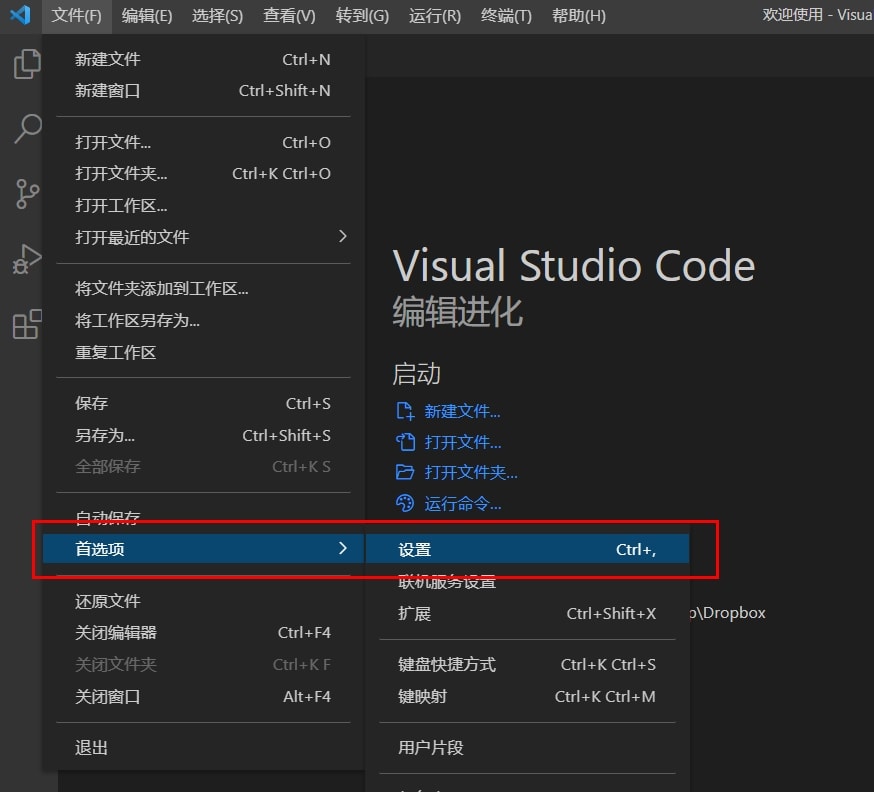
Task: Click the 打开文件夹... welcome link
Action: pyautogui.click(x=471, y=473)
